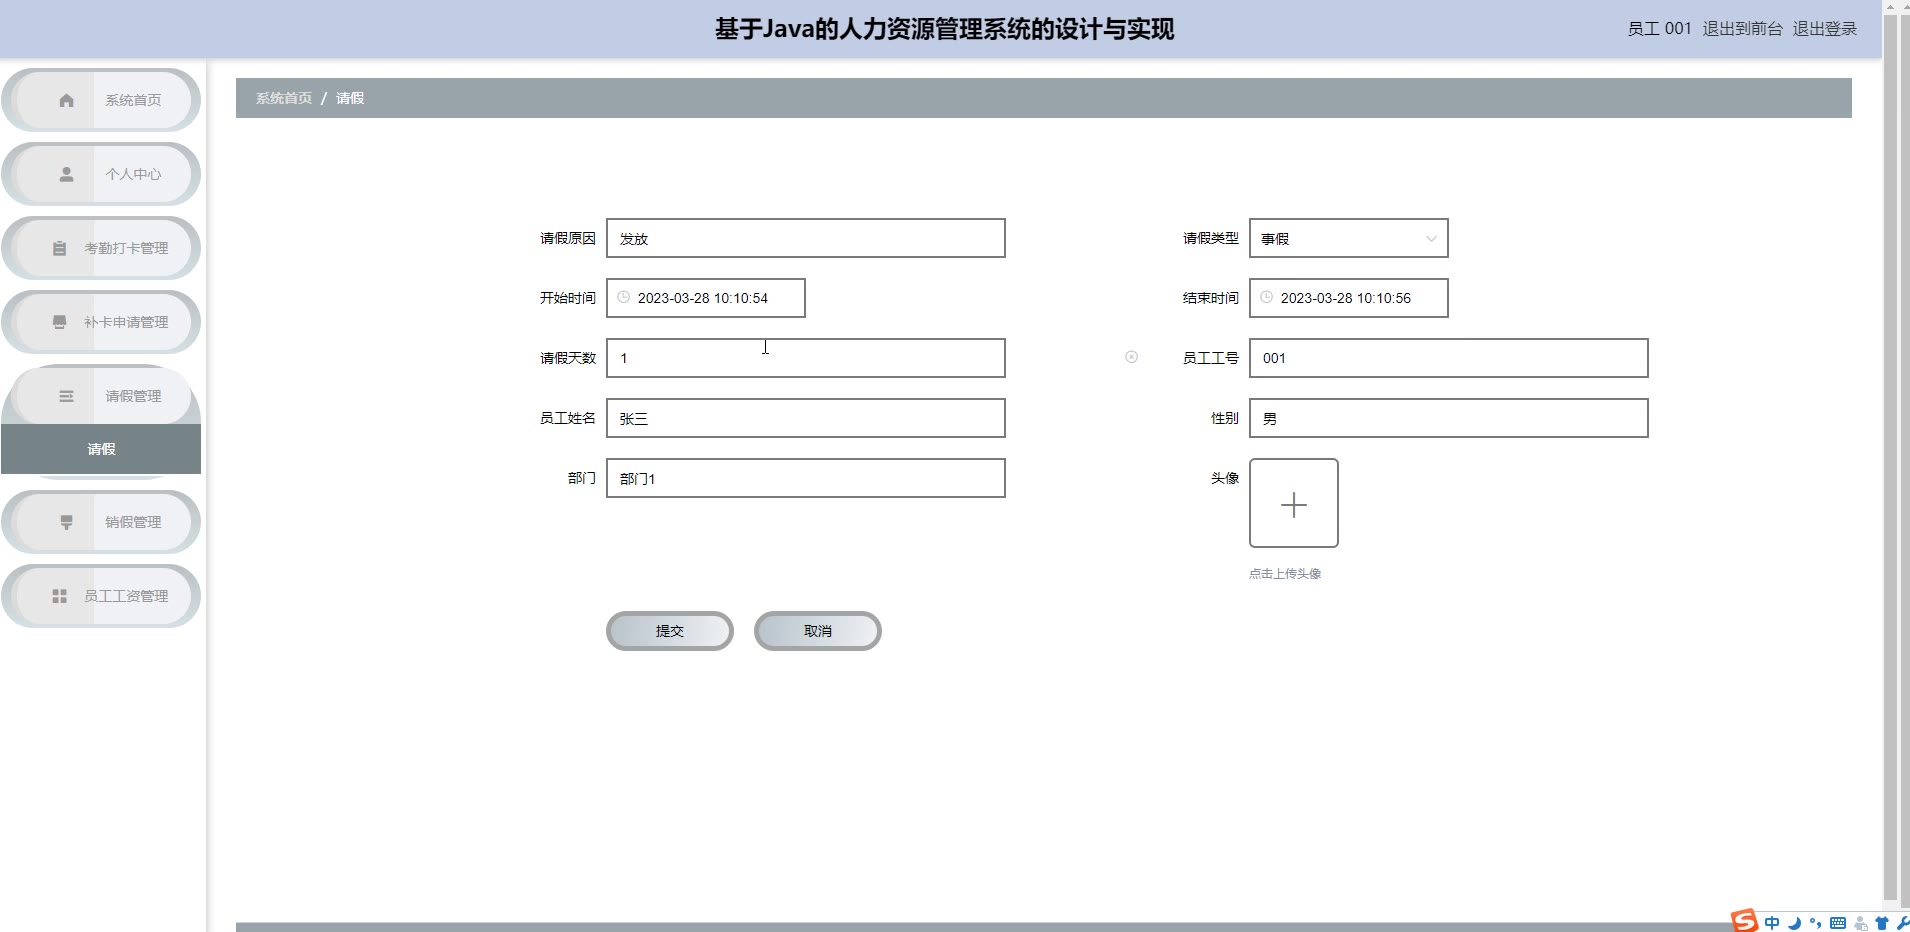Click the moon icon in the IME bar
This screenshot has width=1910, height=932.
point(1794,923)
